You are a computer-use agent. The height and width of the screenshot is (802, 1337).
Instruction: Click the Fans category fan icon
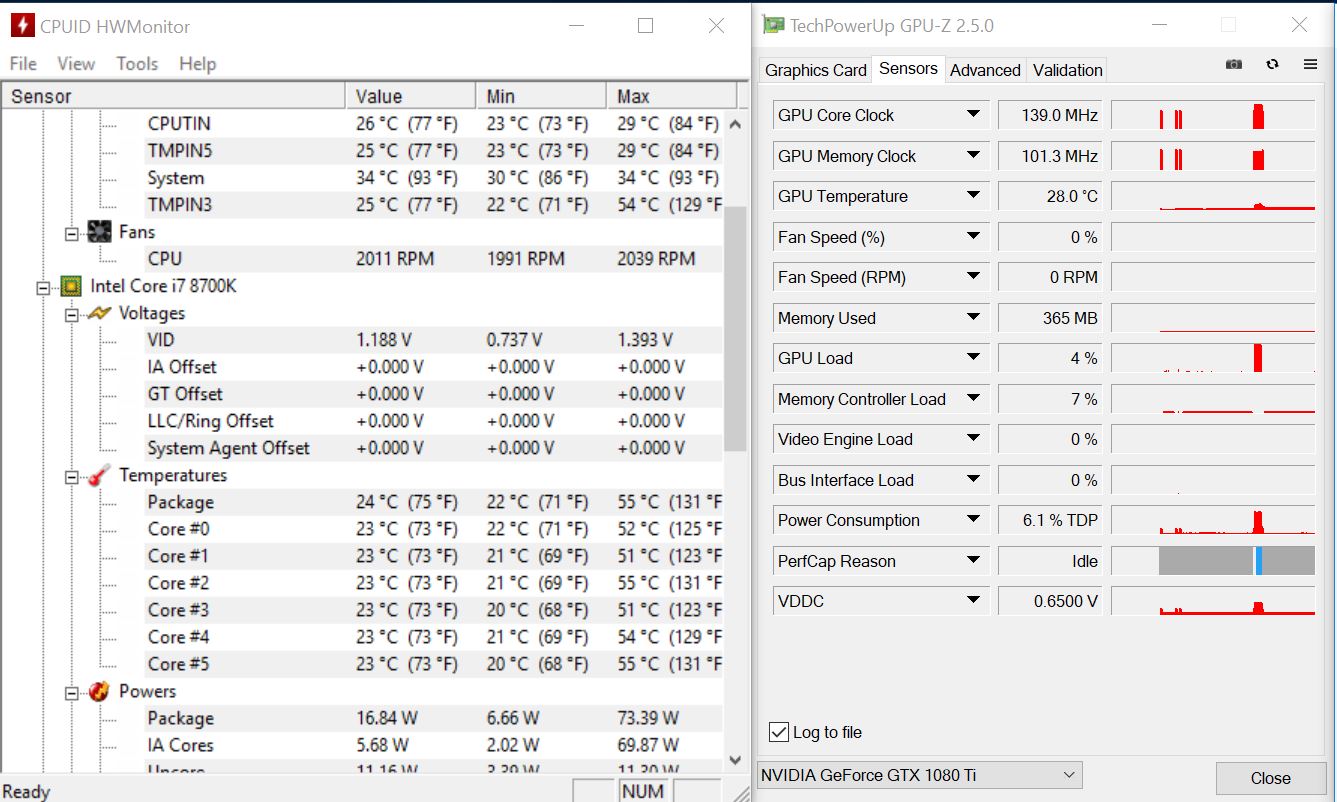pyautogui.click(x=99, y=232)
